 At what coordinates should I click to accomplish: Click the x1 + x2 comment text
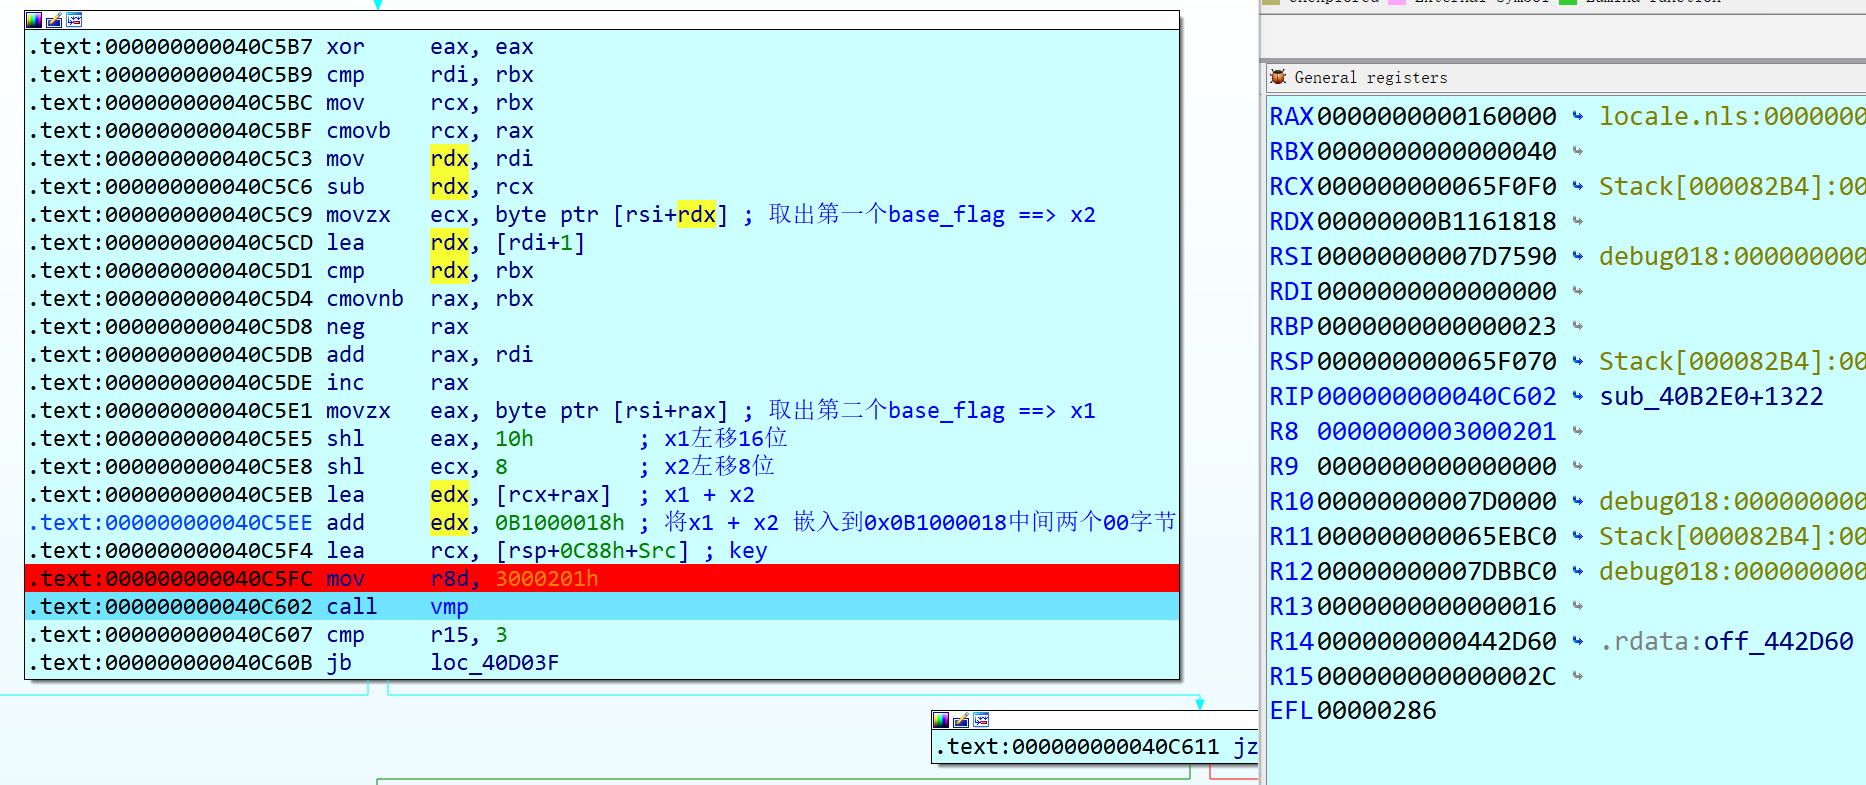697,494
